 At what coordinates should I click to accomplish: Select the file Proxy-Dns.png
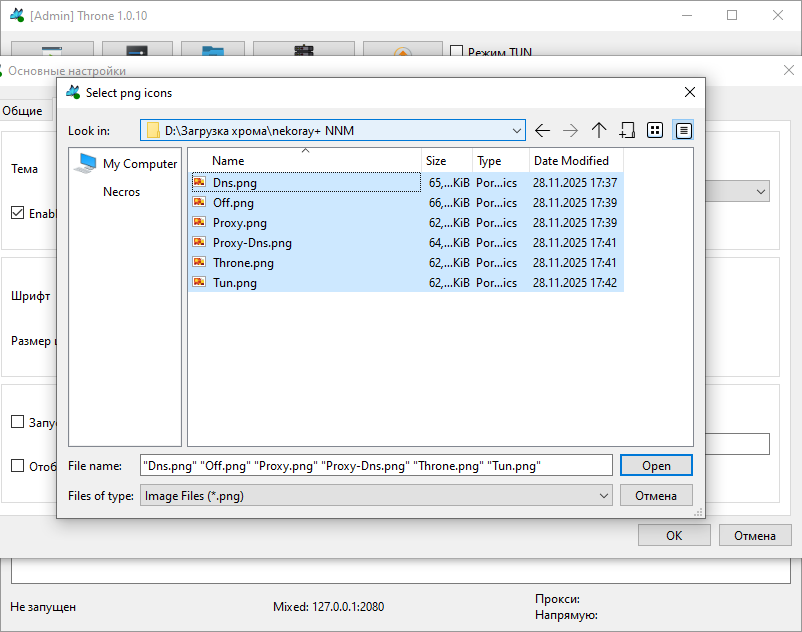coord(252,242)
